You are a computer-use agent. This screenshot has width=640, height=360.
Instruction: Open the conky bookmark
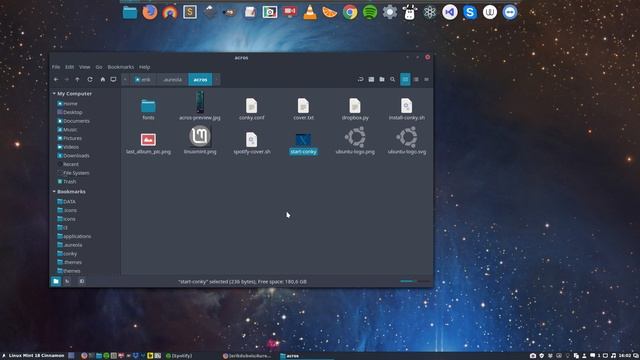click(70, 253)
